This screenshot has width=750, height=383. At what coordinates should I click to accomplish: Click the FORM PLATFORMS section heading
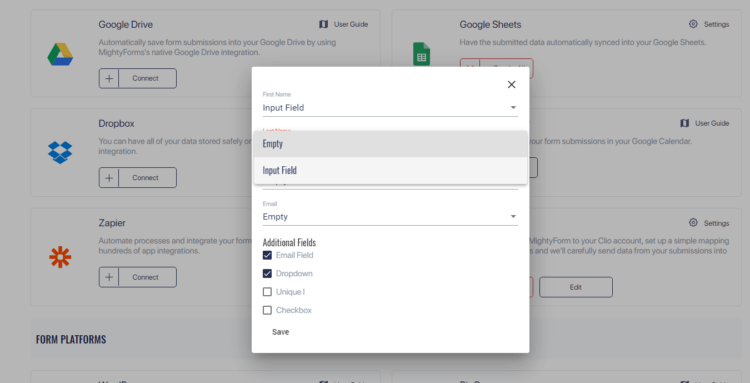[x=71, y=339]
